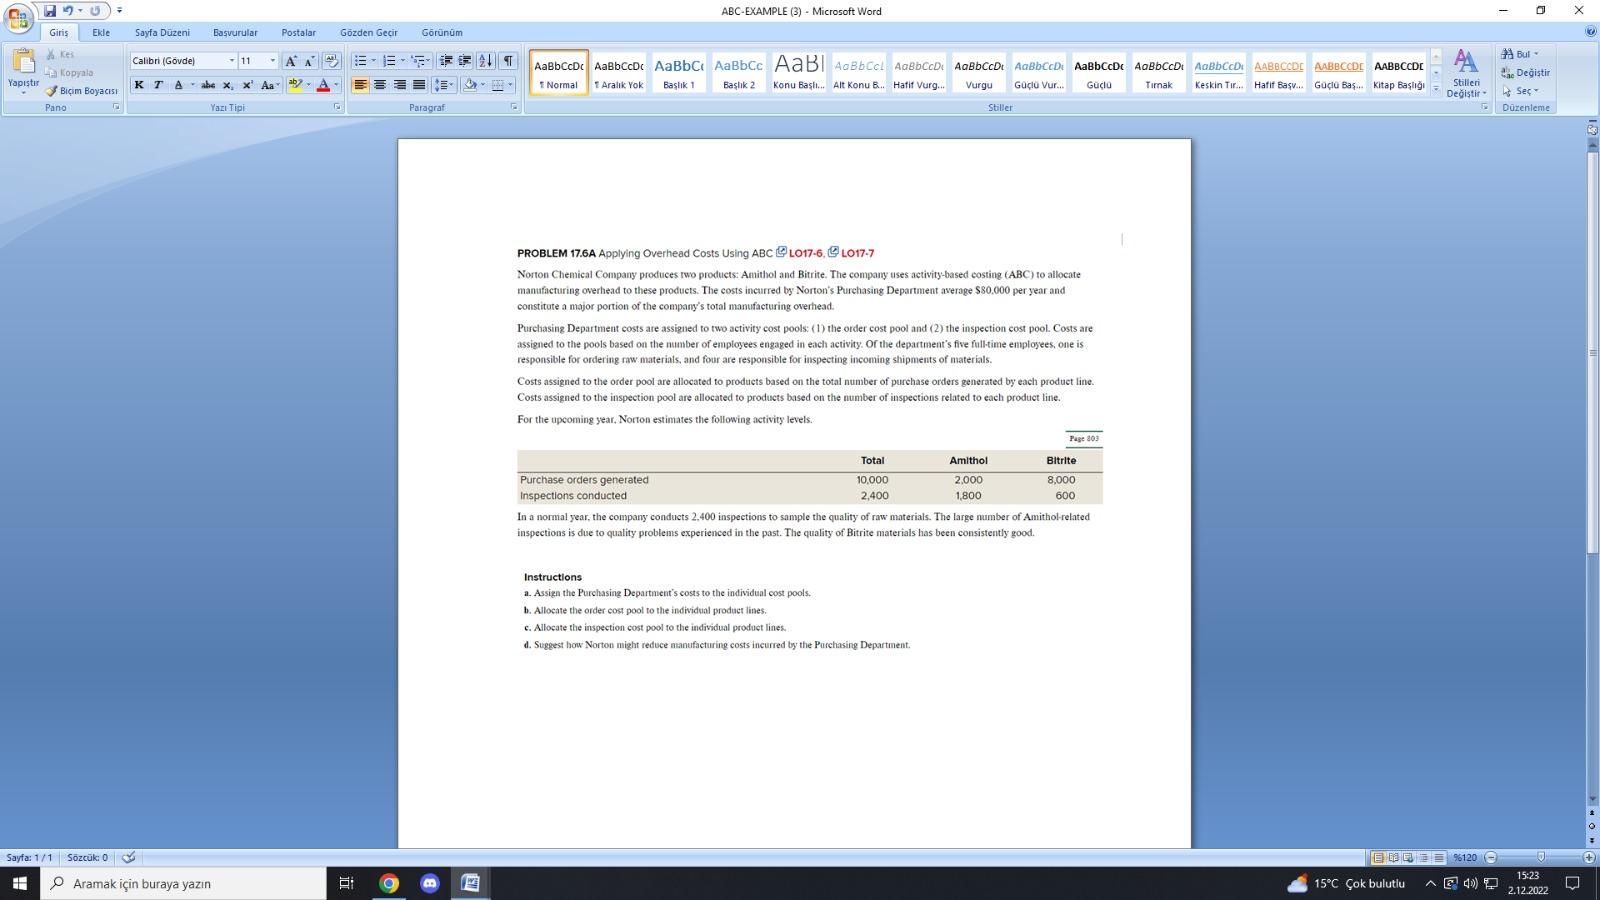Switch to the Görünüm ribbon tab
This screenshot has height=900, width=1600.
(441, 32)
